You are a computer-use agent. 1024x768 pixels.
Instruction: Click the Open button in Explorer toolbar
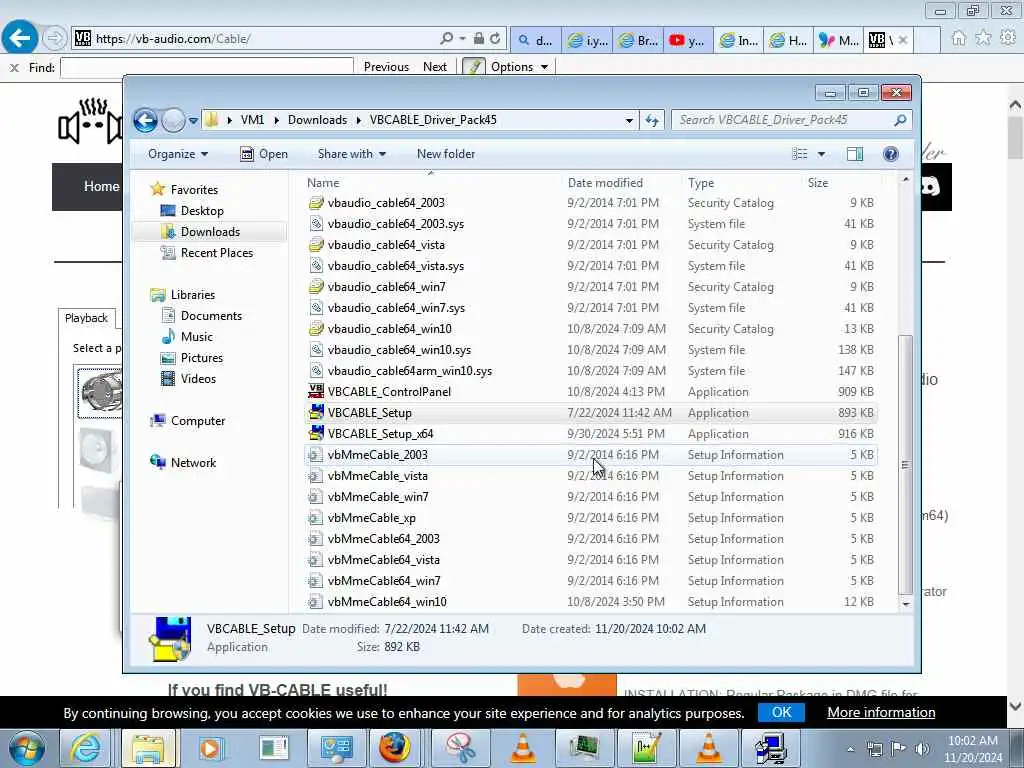tap(264, 154)
